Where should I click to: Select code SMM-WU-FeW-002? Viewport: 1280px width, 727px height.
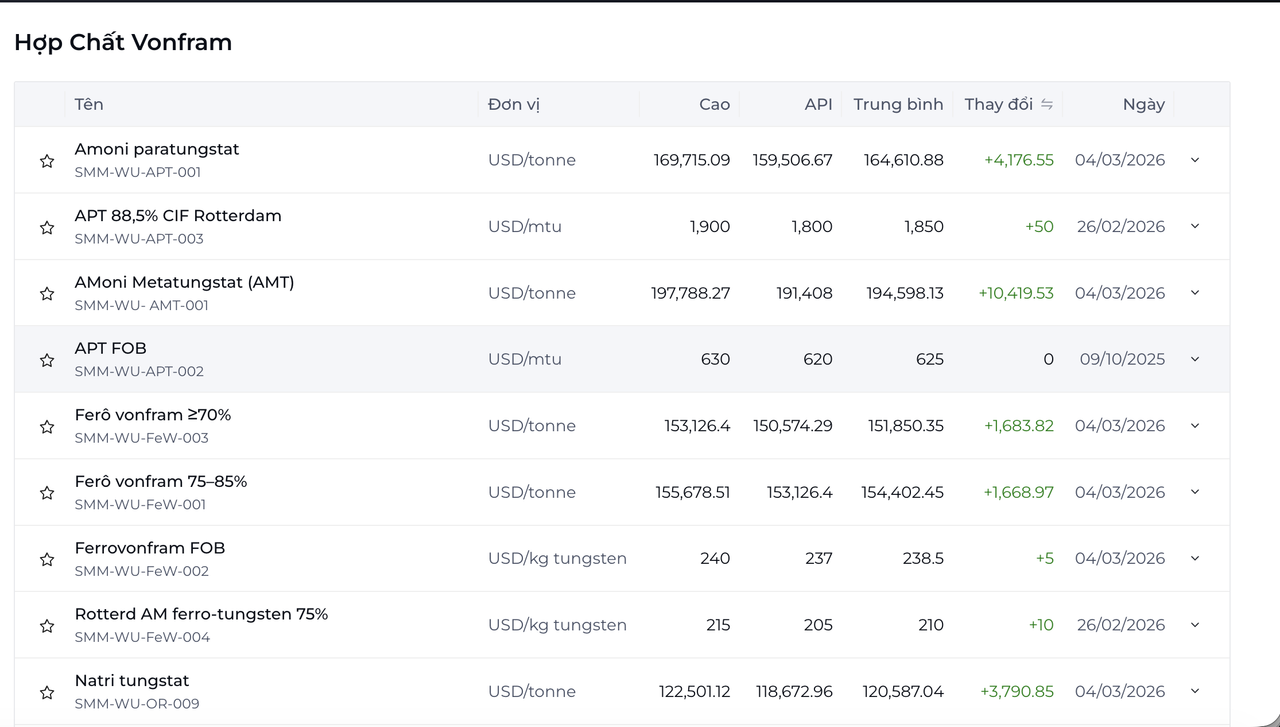(141, 571)
